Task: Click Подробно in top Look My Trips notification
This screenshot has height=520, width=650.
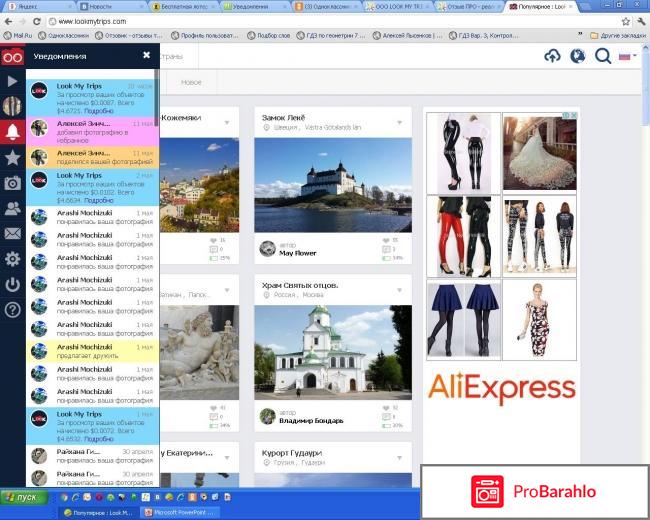Action: pos(99,111)
